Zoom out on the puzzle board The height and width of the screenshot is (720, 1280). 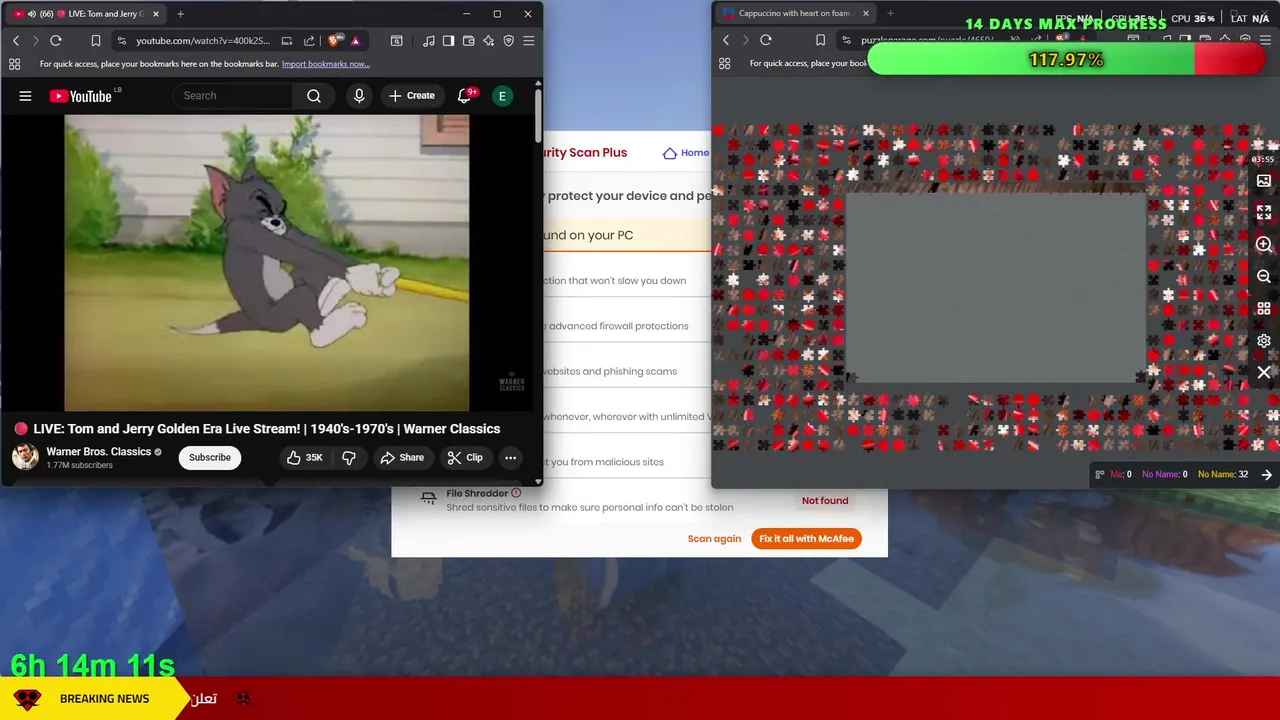(1264, 277)
